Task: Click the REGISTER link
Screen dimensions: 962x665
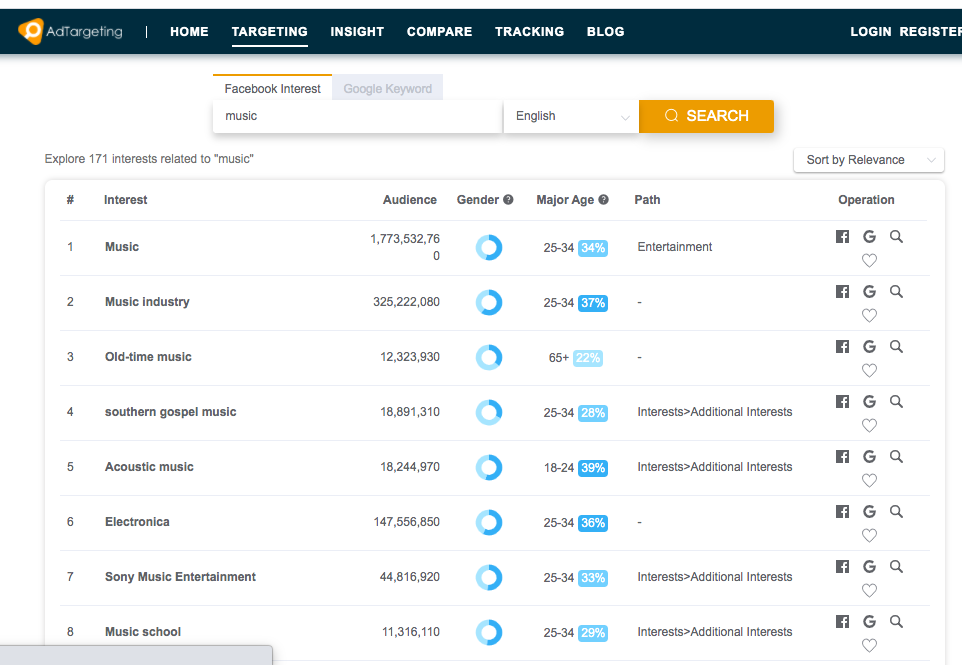Action: pos(930,31)
